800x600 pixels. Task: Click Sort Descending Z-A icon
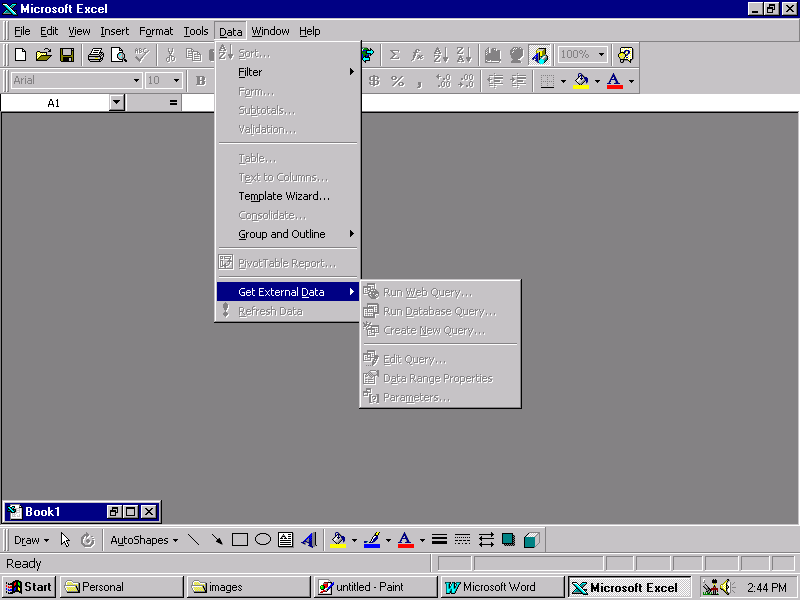coord(464,55)
